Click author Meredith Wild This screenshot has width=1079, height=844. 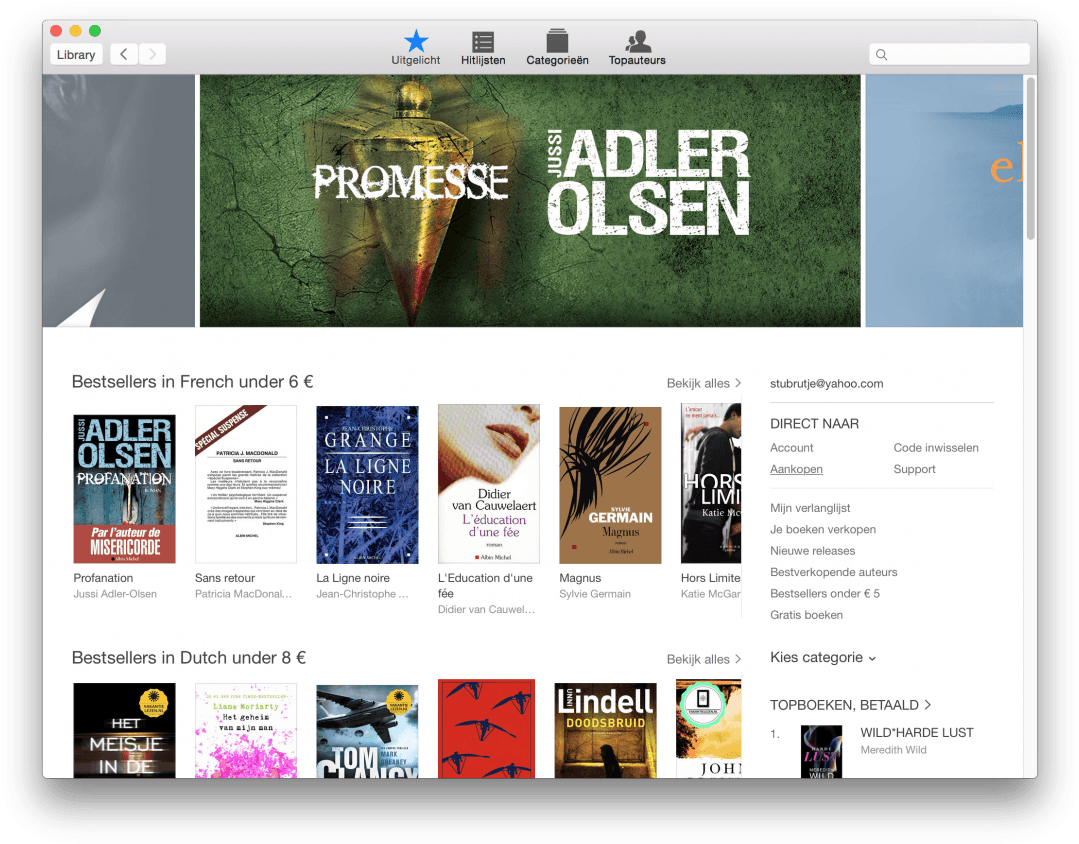click(893, 750)
